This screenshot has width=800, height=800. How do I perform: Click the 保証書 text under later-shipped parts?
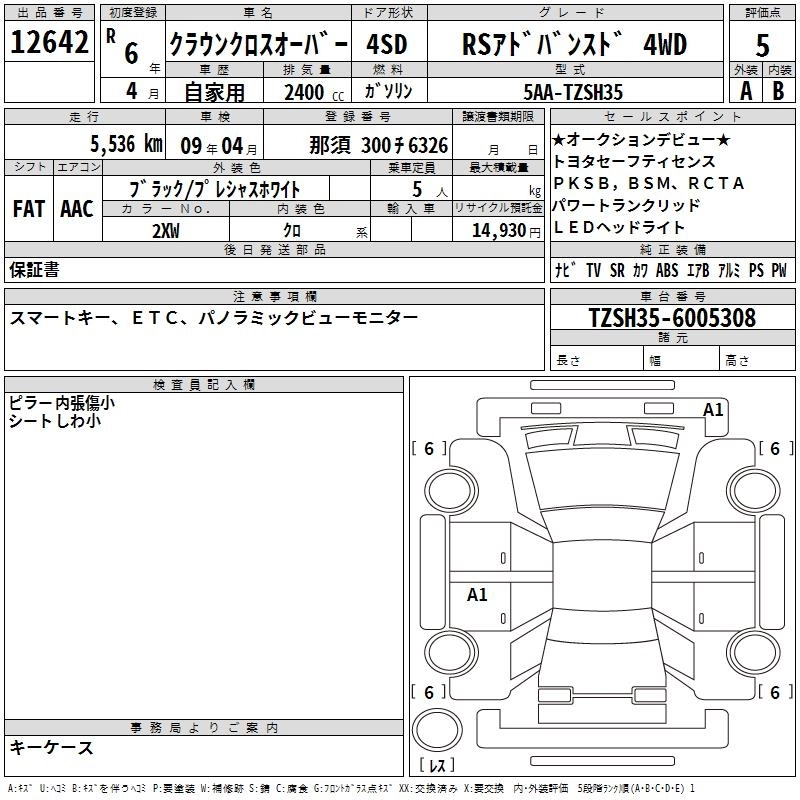click(35, 270)
